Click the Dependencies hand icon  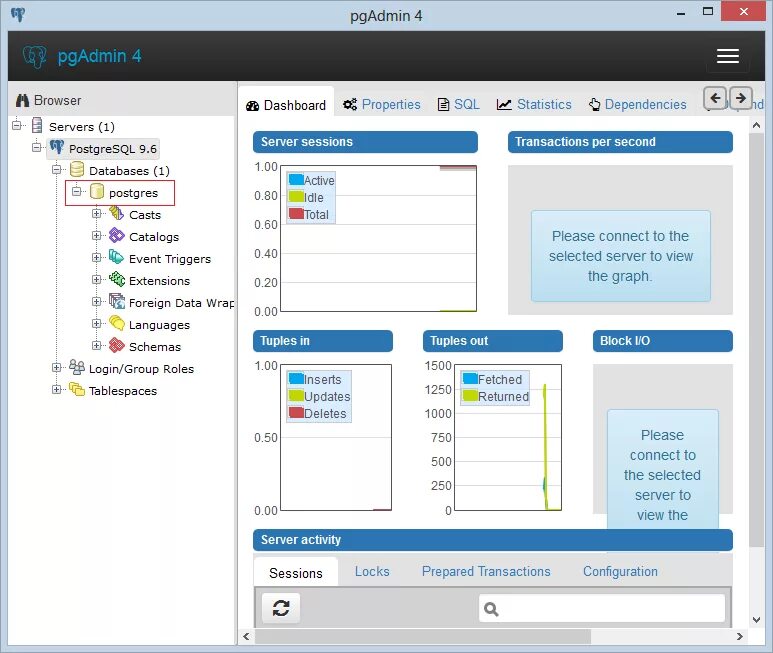pos(595,104)
